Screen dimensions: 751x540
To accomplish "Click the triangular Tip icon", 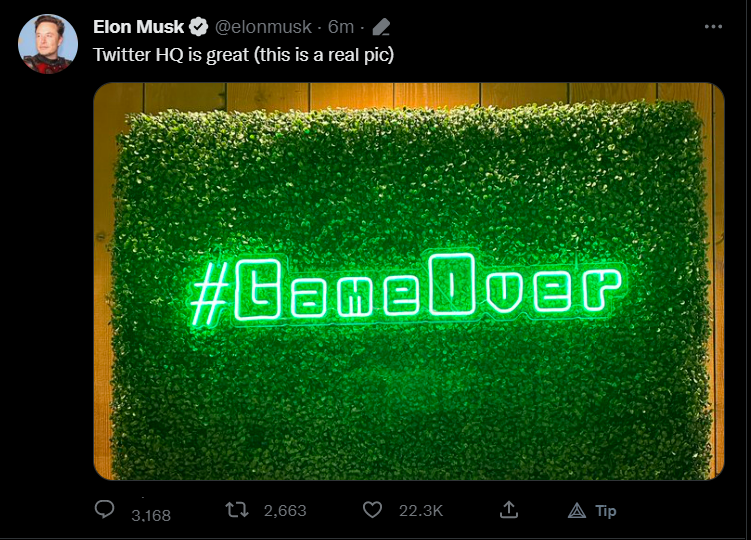I will click(577, 511).
